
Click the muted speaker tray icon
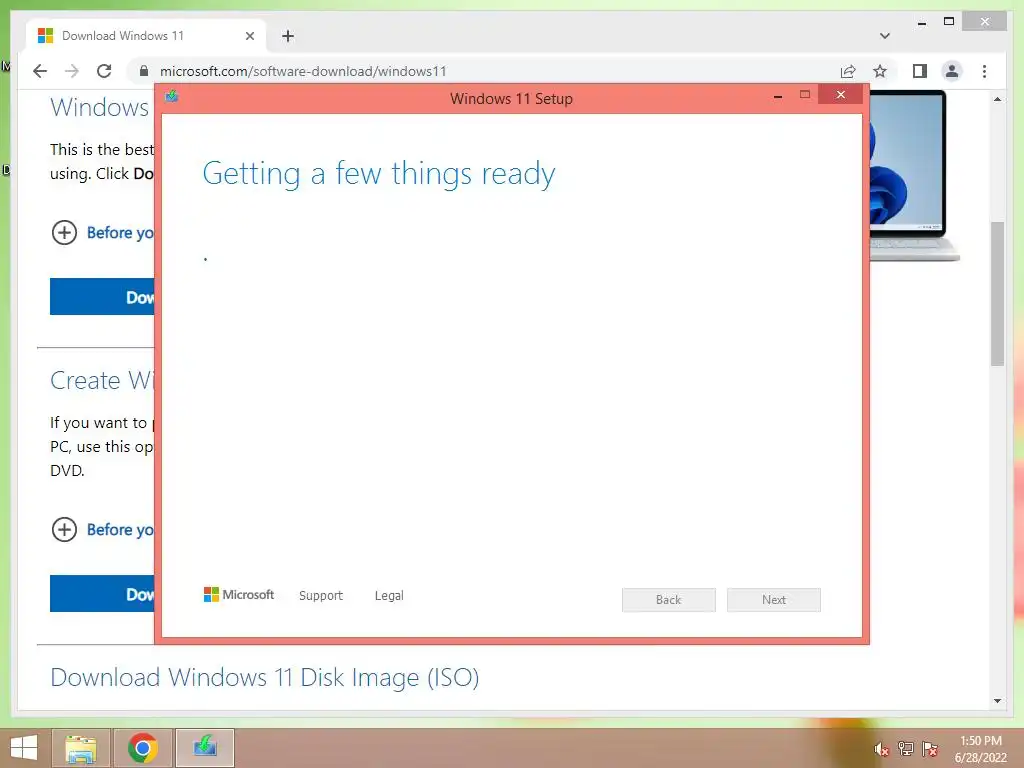click(881, 749)
